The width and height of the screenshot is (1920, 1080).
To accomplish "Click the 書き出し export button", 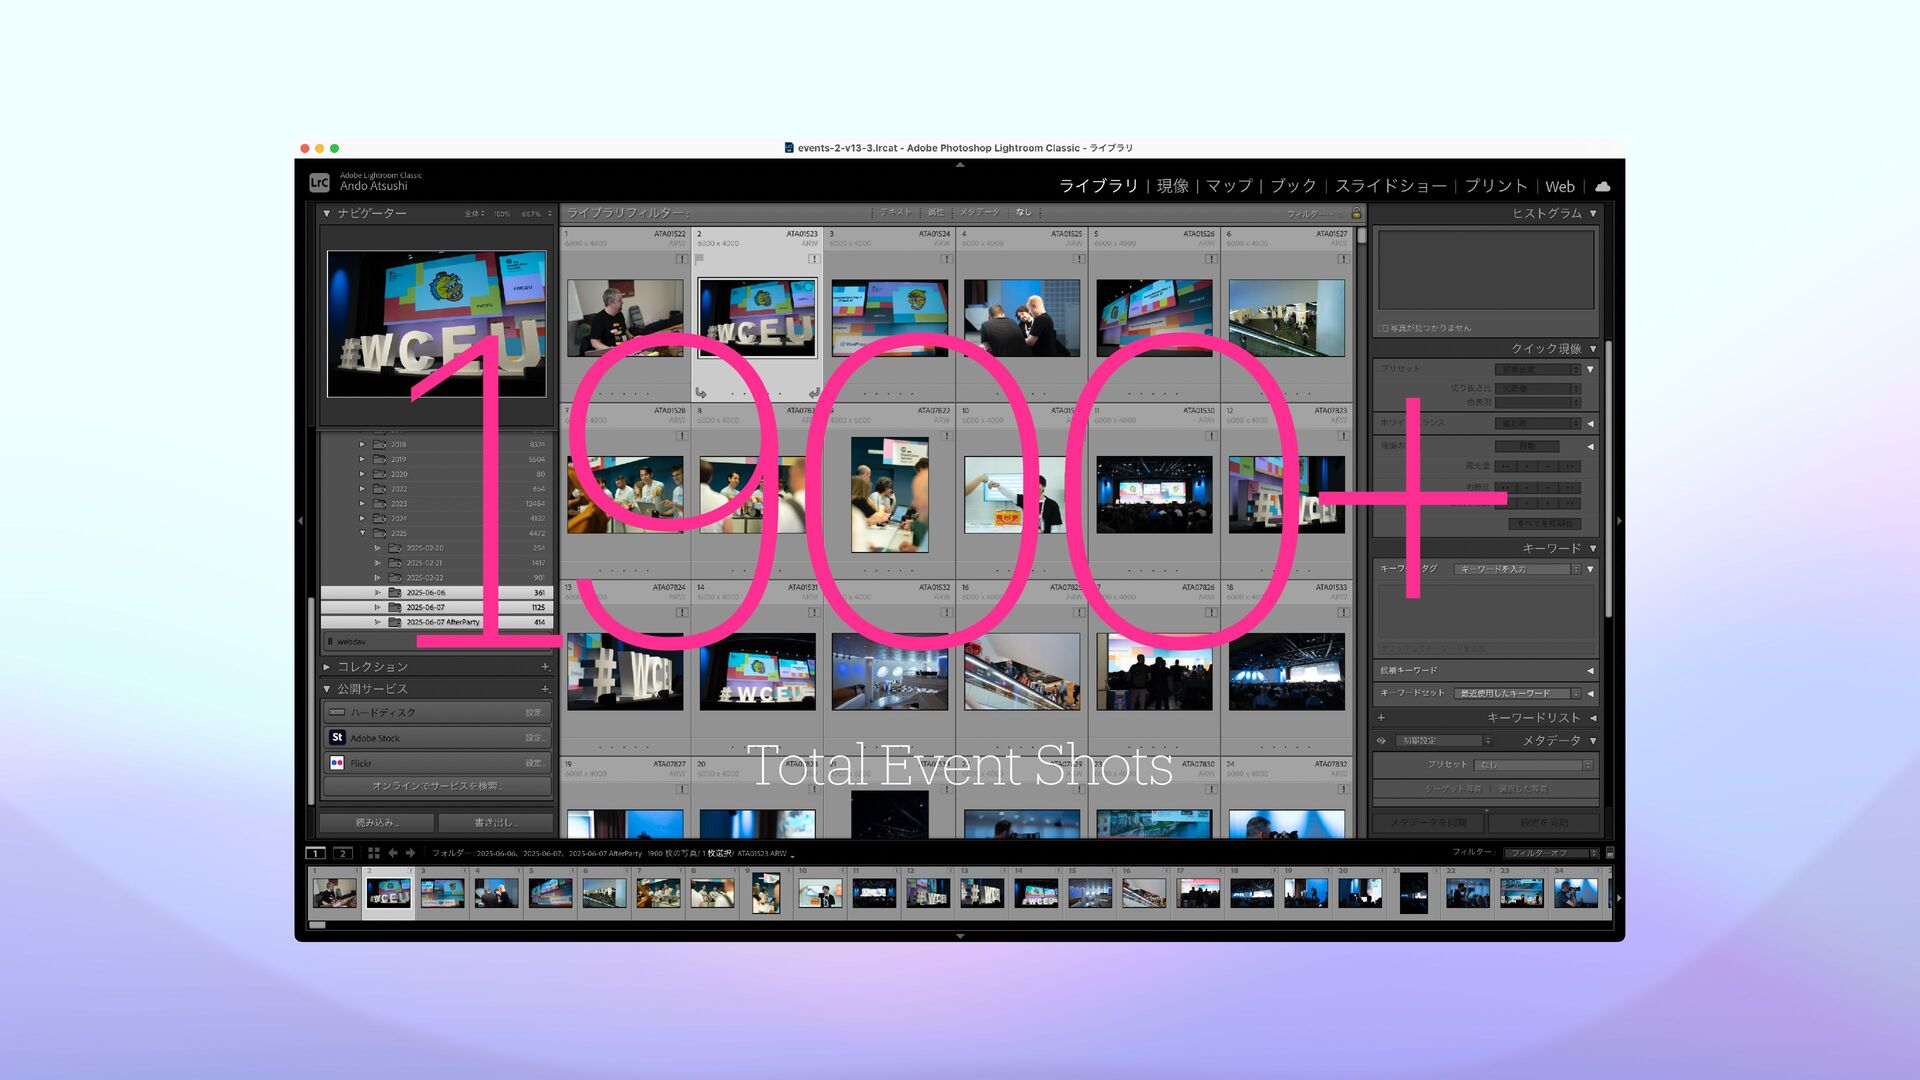I will pos(495,822).
